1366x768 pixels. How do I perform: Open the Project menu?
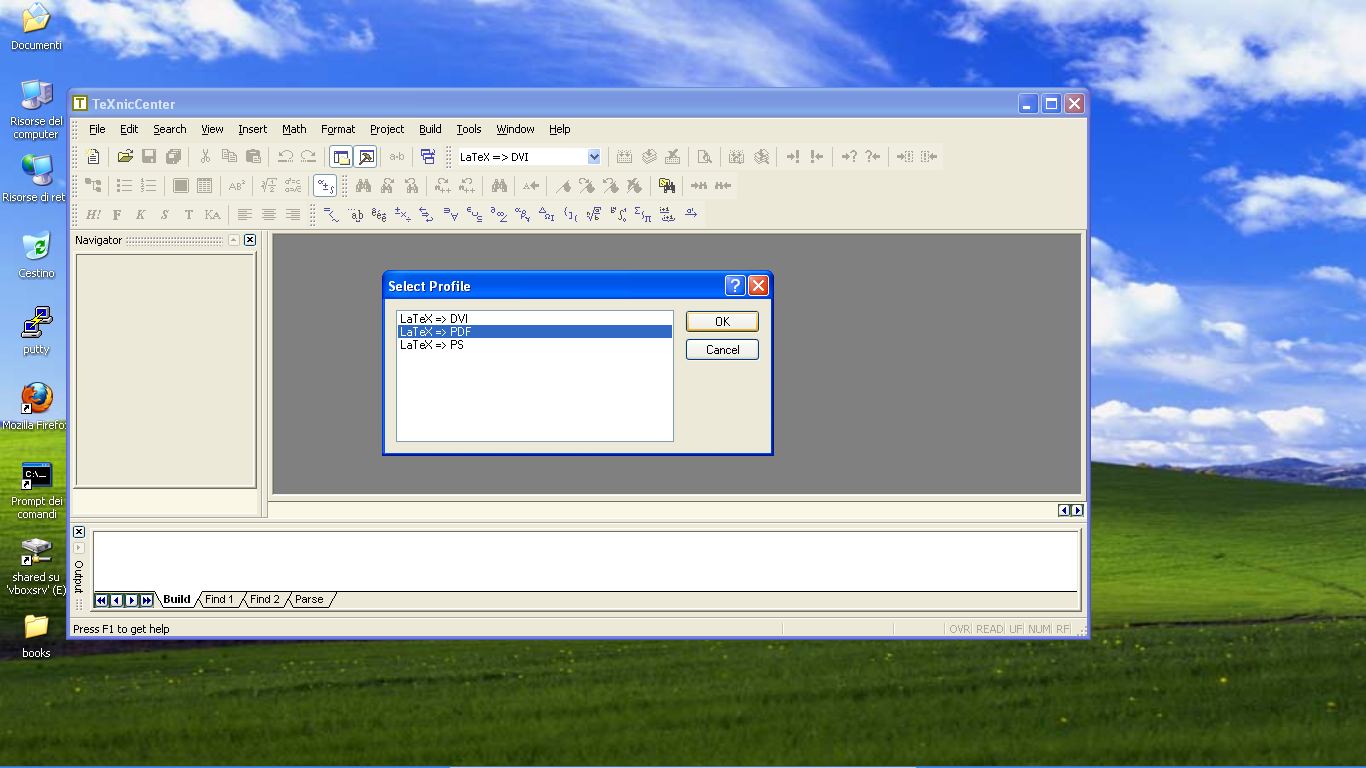point(387,129)
